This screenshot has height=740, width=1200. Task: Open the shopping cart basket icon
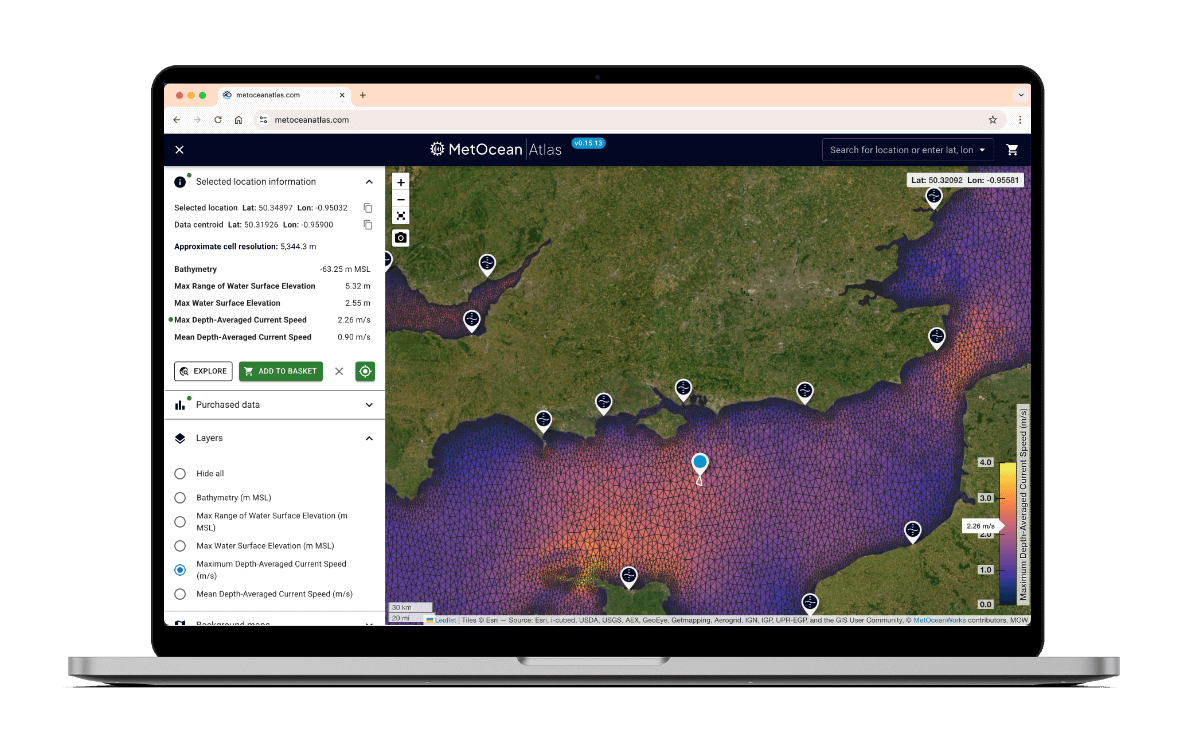1012,150
